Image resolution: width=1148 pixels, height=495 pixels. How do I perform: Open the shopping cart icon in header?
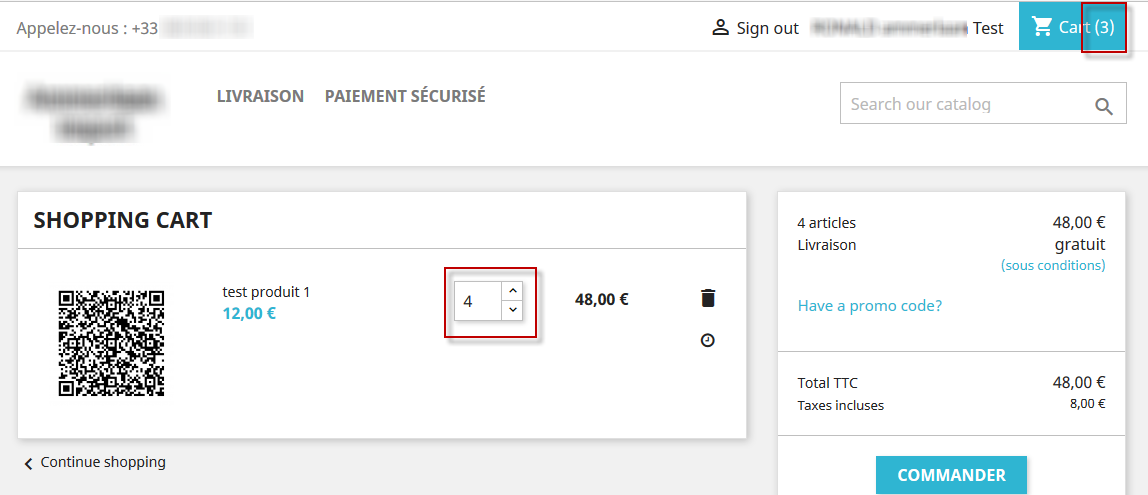pyautogui.click(x=1042, y=27)
